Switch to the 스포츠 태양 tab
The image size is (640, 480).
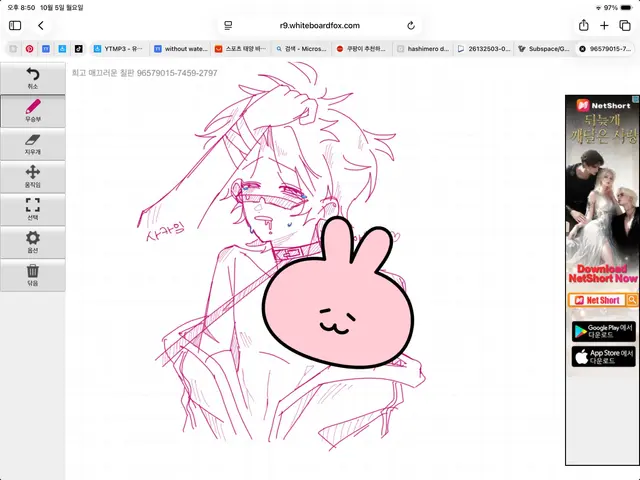pyautogui.click(x=241, y=49)
